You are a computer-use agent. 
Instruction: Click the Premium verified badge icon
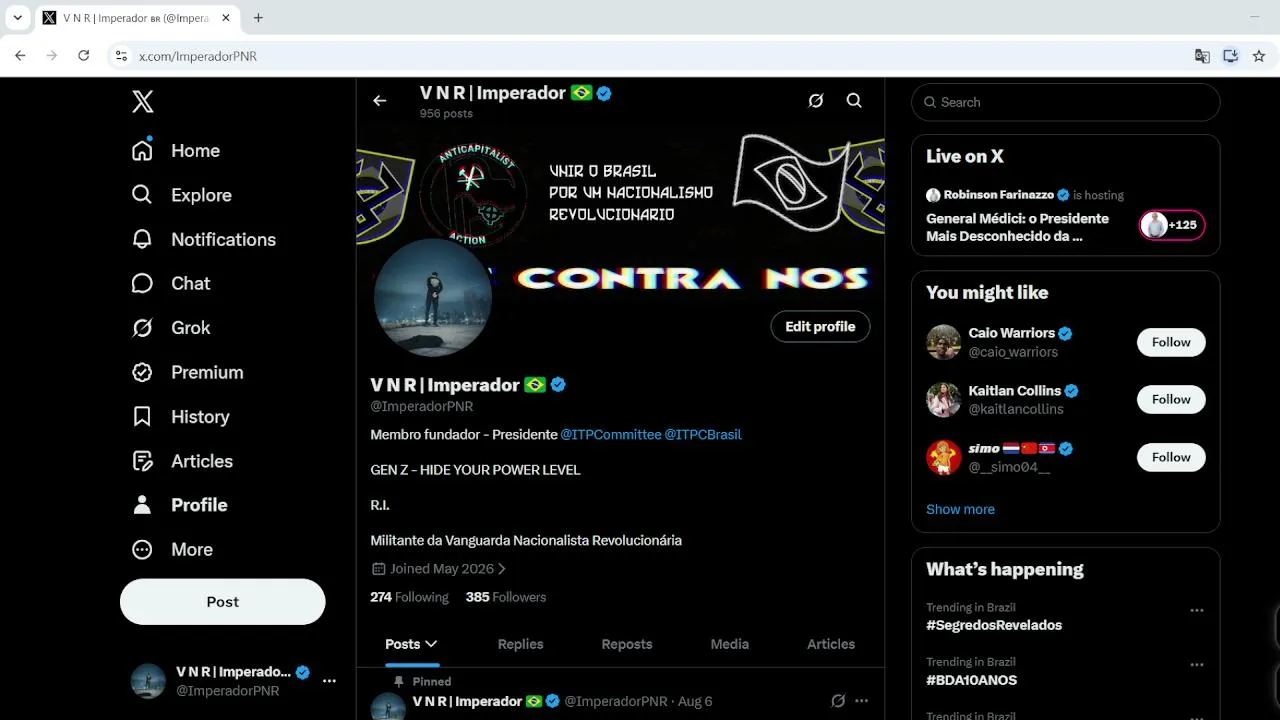pos(142,372)
